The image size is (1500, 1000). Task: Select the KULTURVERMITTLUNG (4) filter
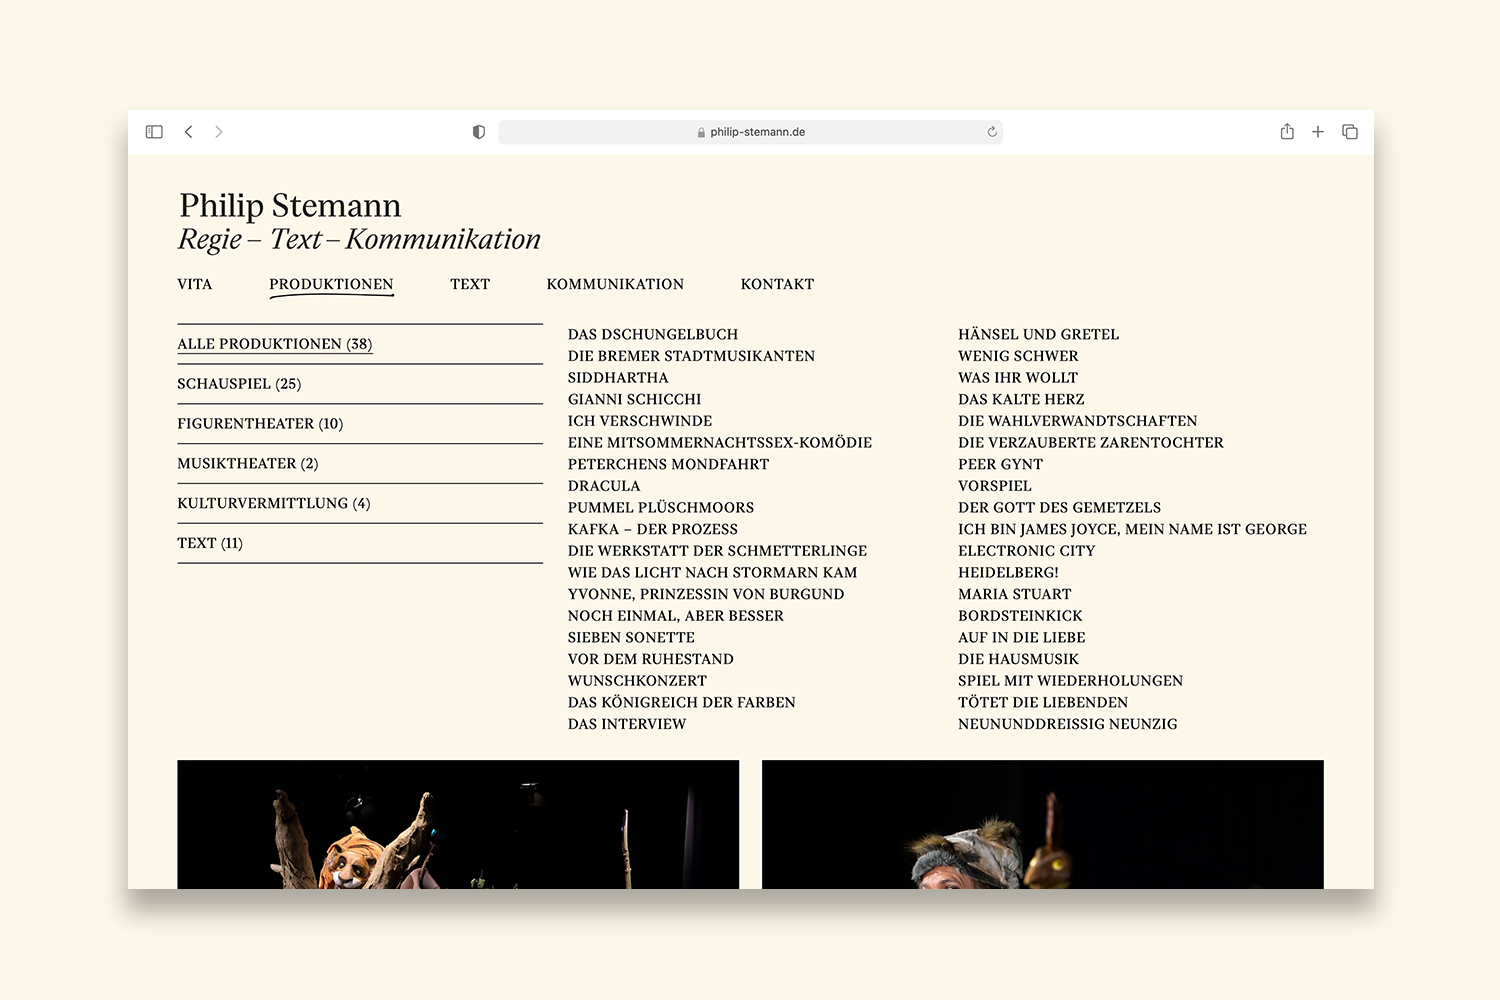(x=274, y=504)
